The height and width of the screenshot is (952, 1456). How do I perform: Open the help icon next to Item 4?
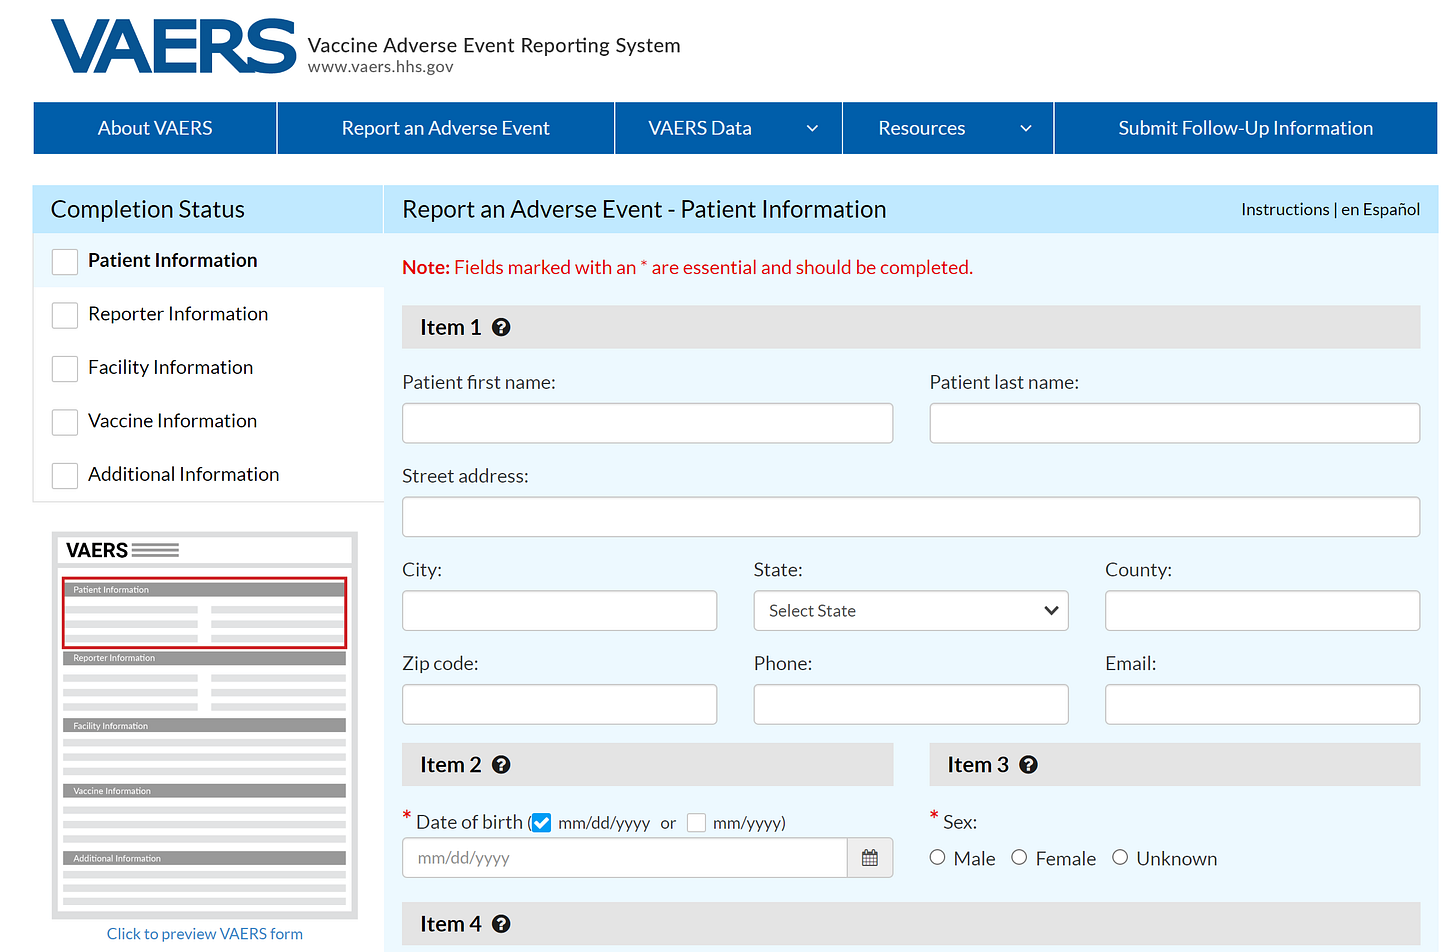(x=501, y=924)
